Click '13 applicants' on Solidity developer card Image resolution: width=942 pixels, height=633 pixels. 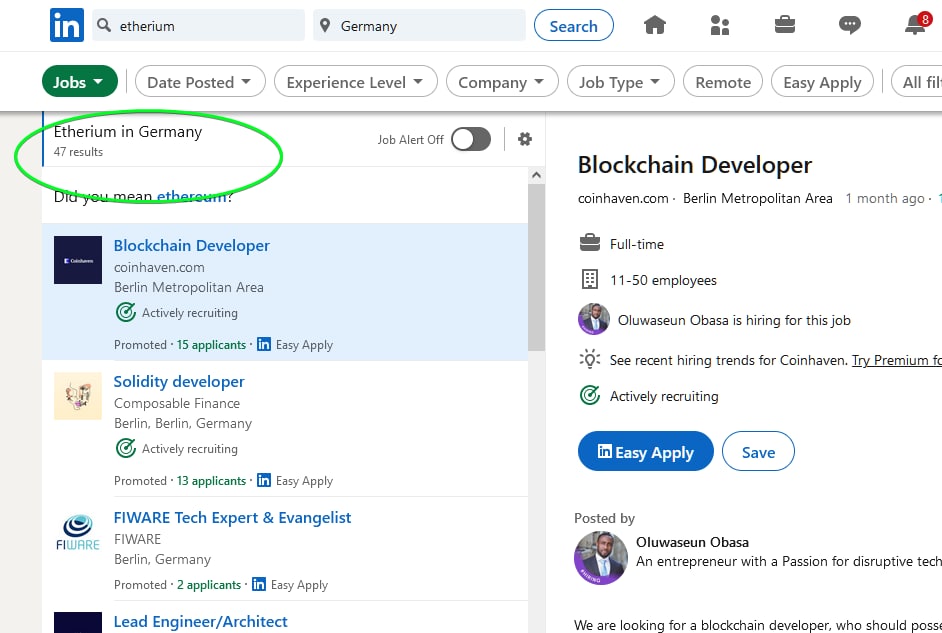click(x=211, y=480)
